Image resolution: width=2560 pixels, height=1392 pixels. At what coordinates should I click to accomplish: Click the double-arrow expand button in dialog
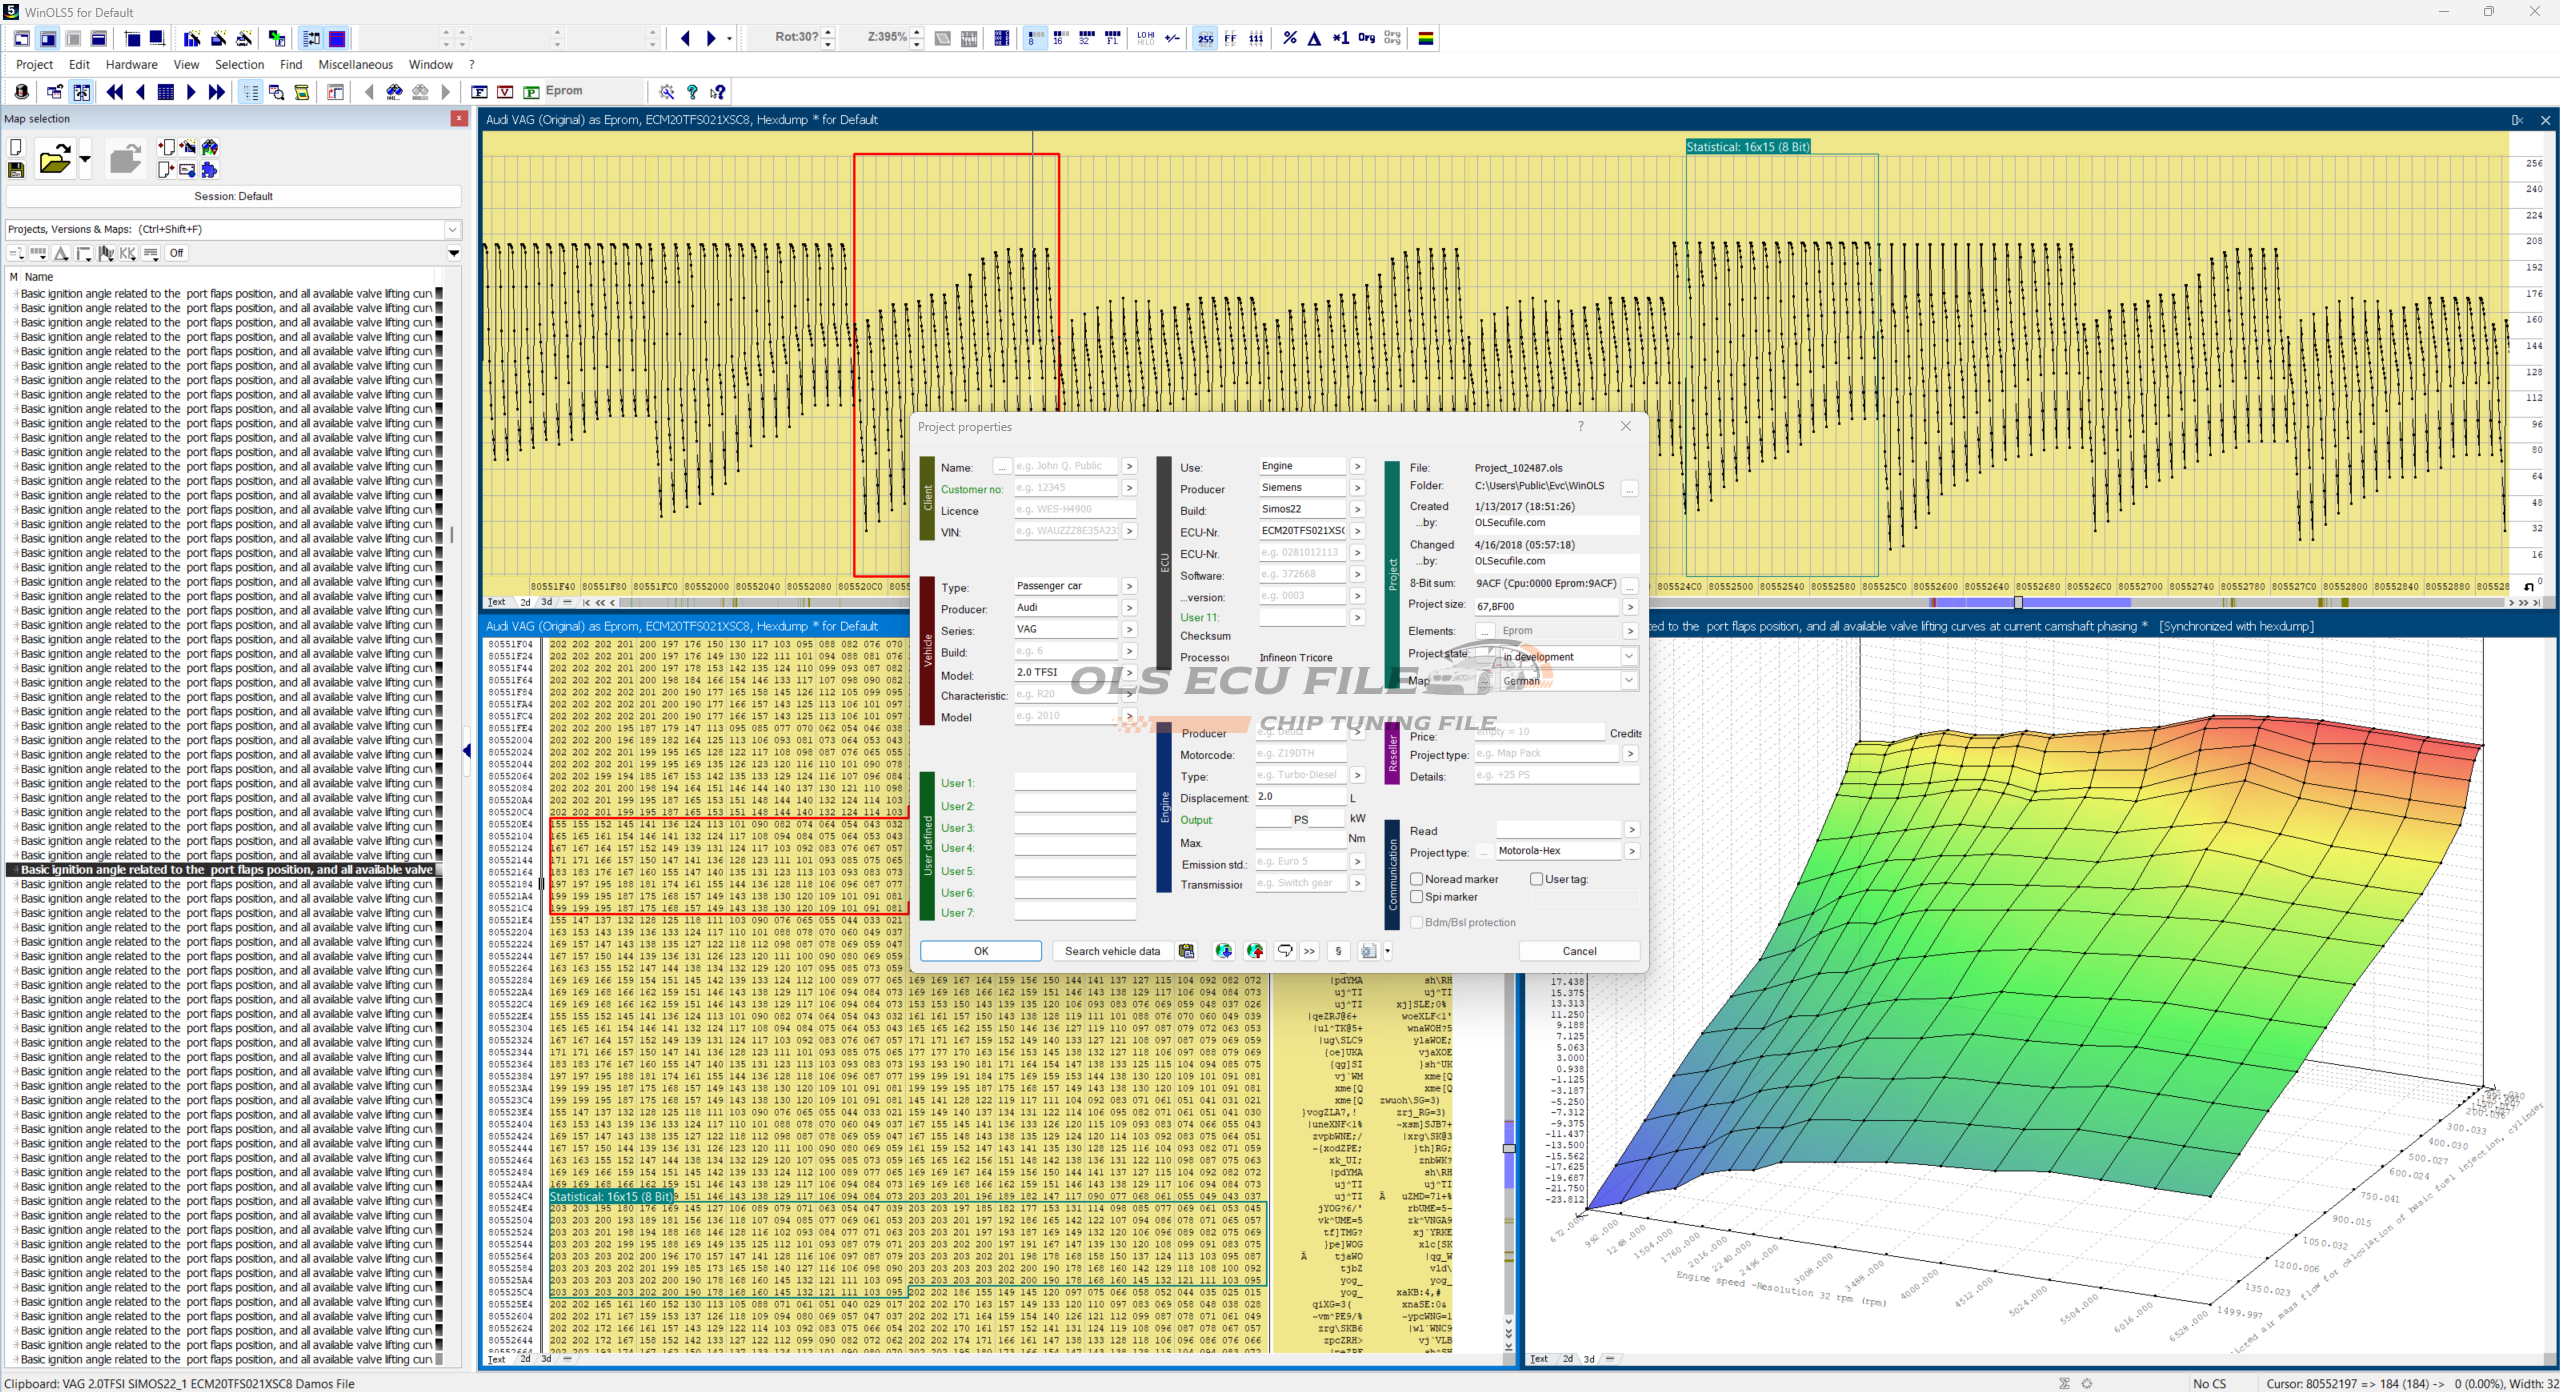click(1309, 951)
